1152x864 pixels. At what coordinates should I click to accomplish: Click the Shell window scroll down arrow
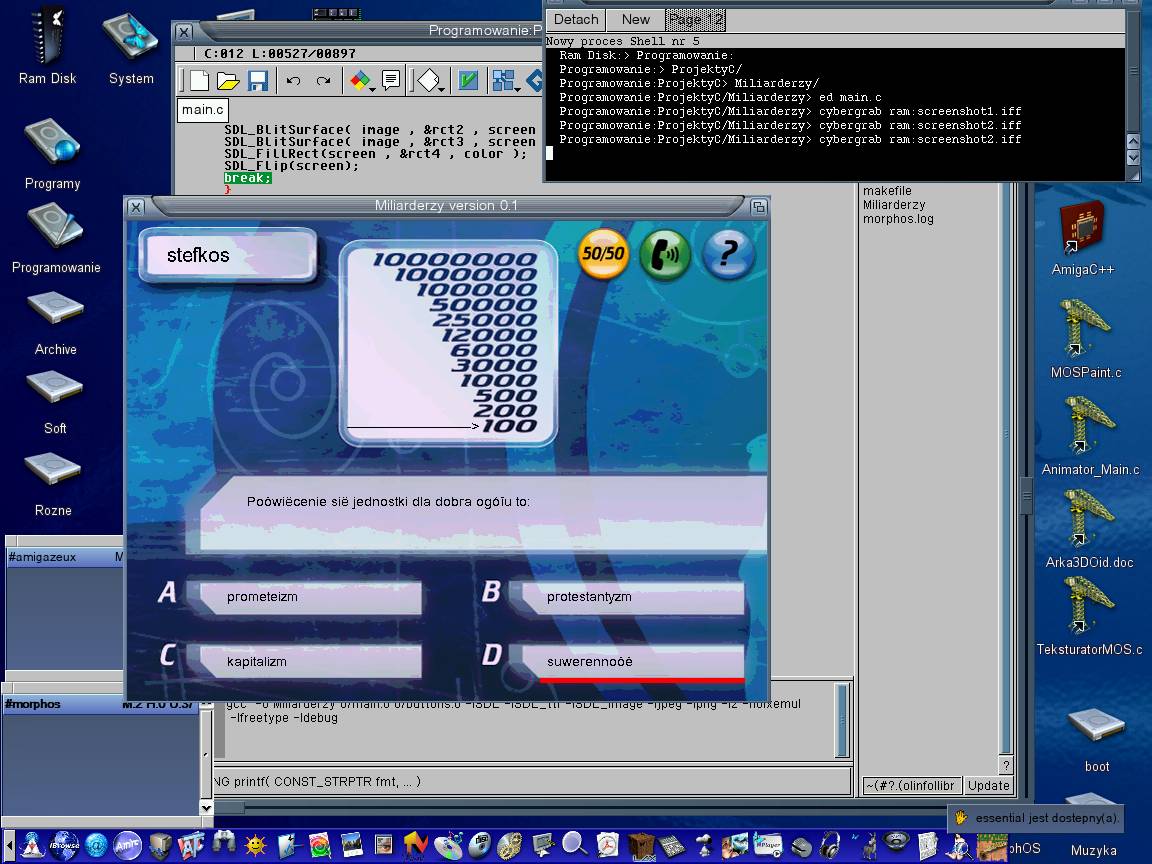1133,157
